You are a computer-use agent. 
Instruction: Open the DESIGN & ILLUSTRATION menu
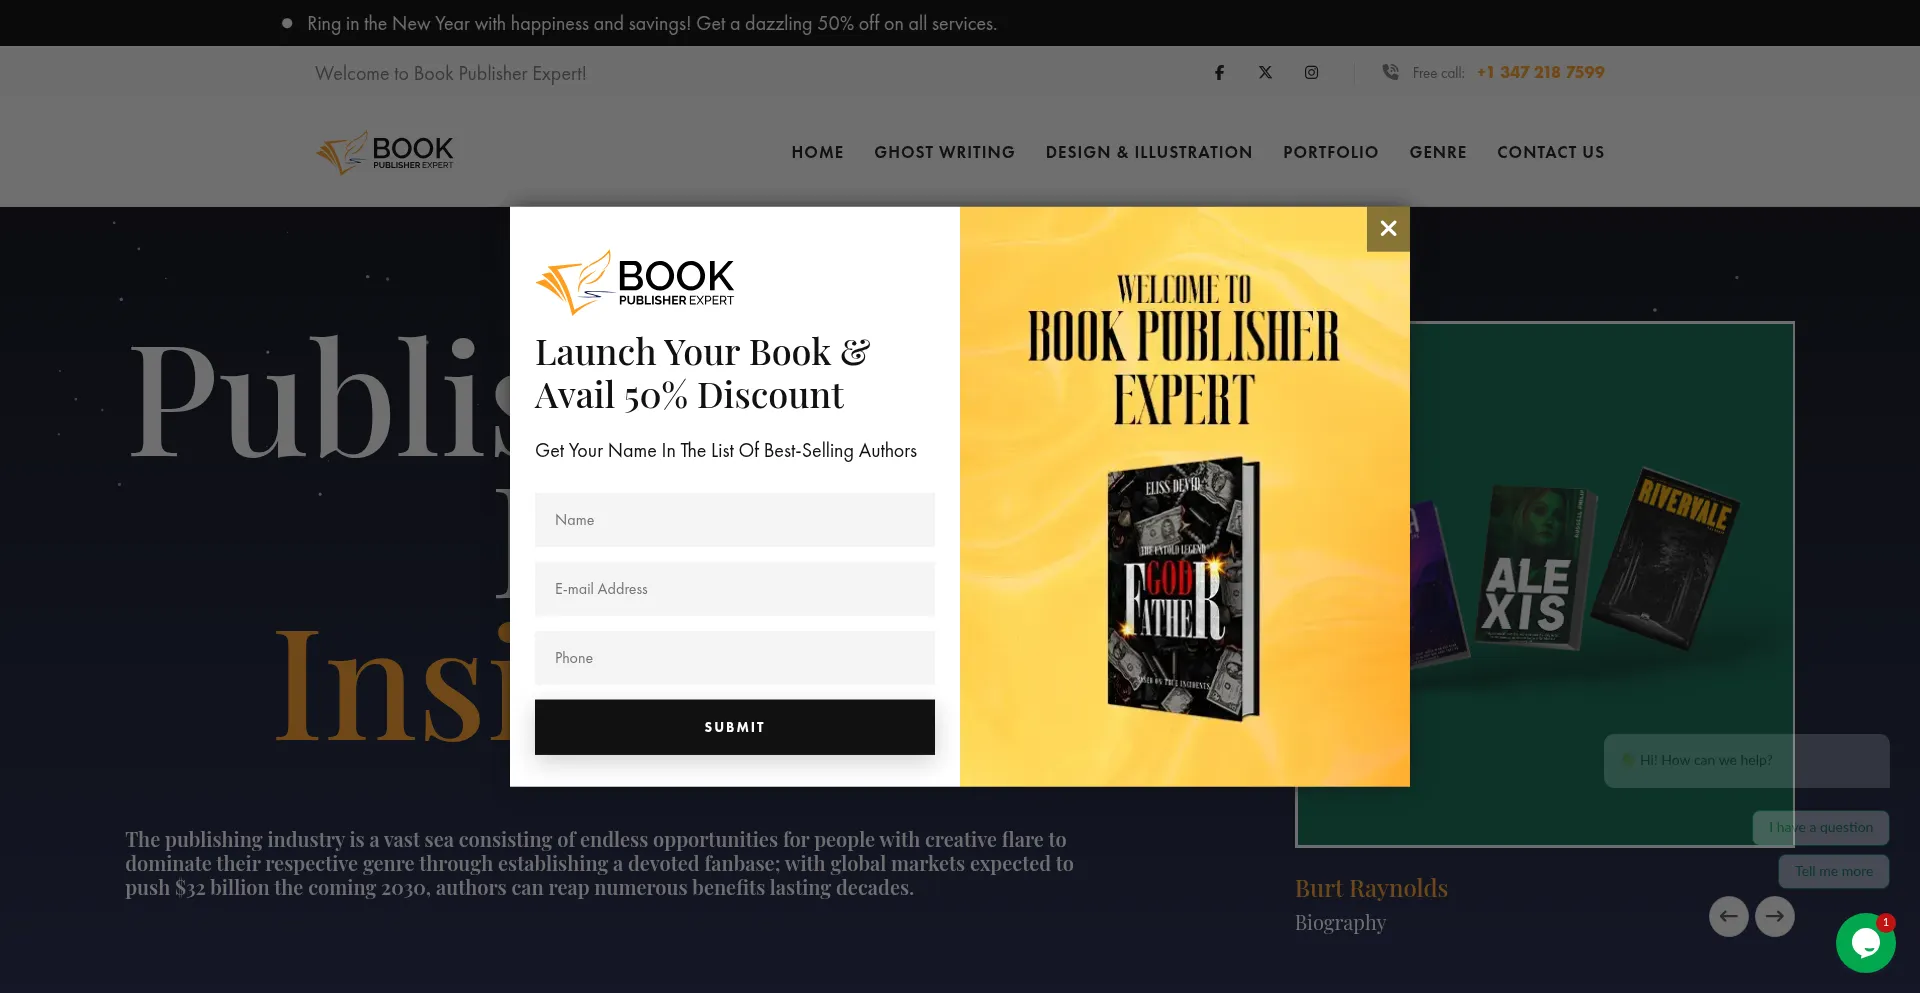(1148, 152)
